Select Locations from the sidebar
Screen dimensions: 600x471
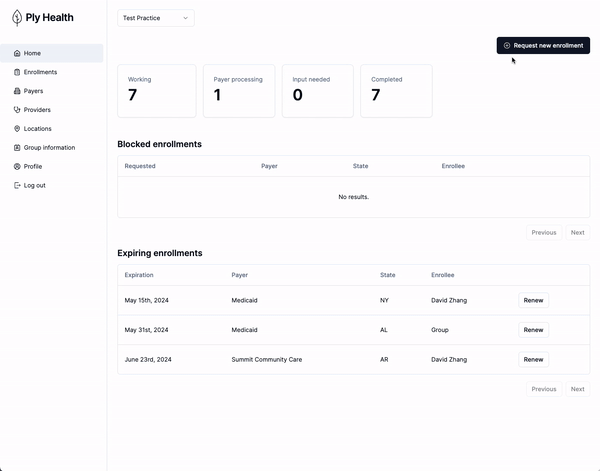click(52, 129)
